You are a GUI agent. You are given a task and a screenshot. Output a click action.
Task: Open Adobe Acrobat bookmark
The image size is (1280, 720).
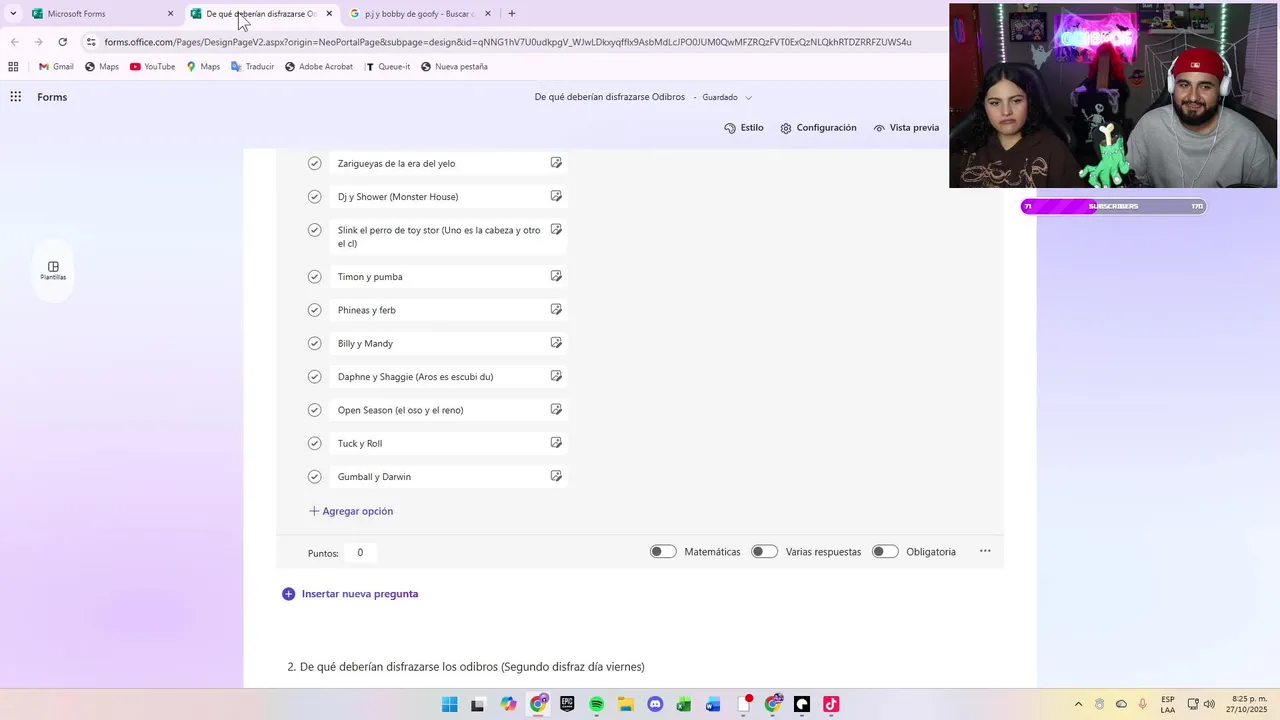[318, 67]
